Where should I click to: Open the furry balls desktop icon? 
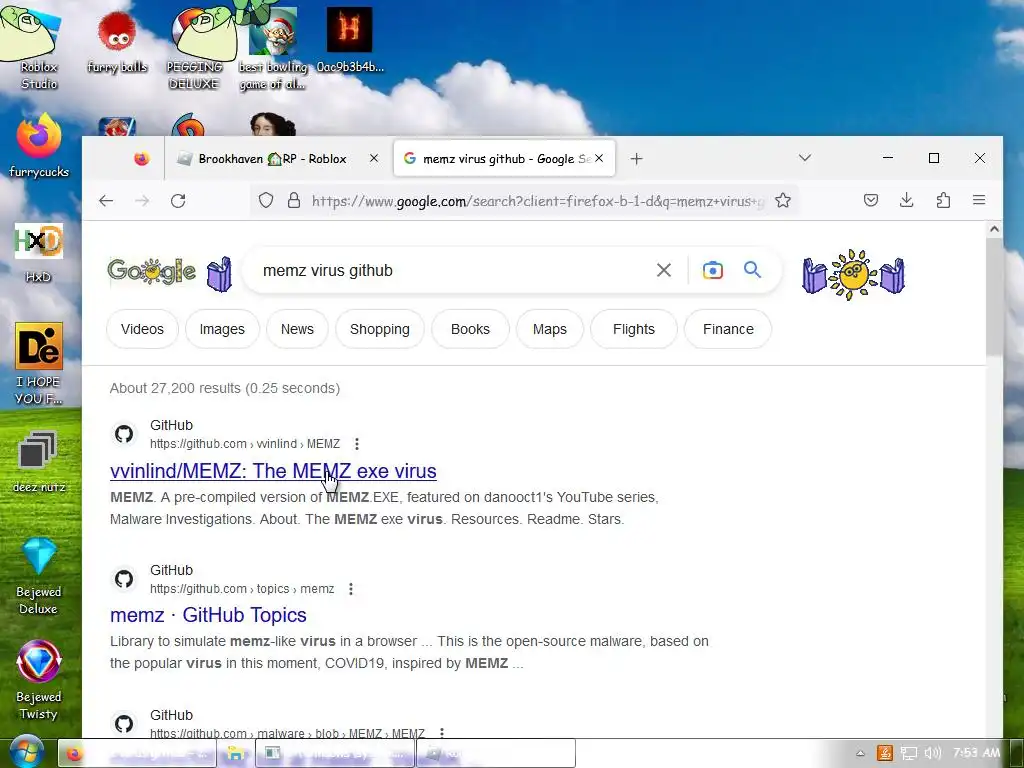click(117, 42)
